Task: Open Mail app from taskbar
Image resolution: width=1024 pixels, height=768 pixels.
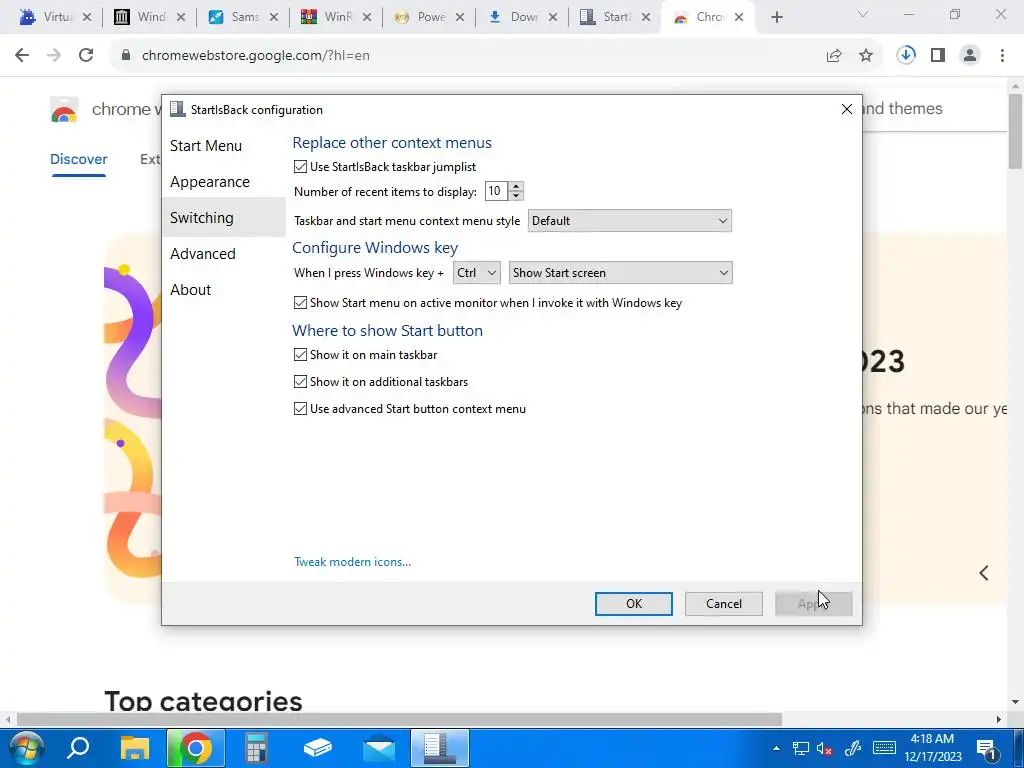Action: [379, 748]
